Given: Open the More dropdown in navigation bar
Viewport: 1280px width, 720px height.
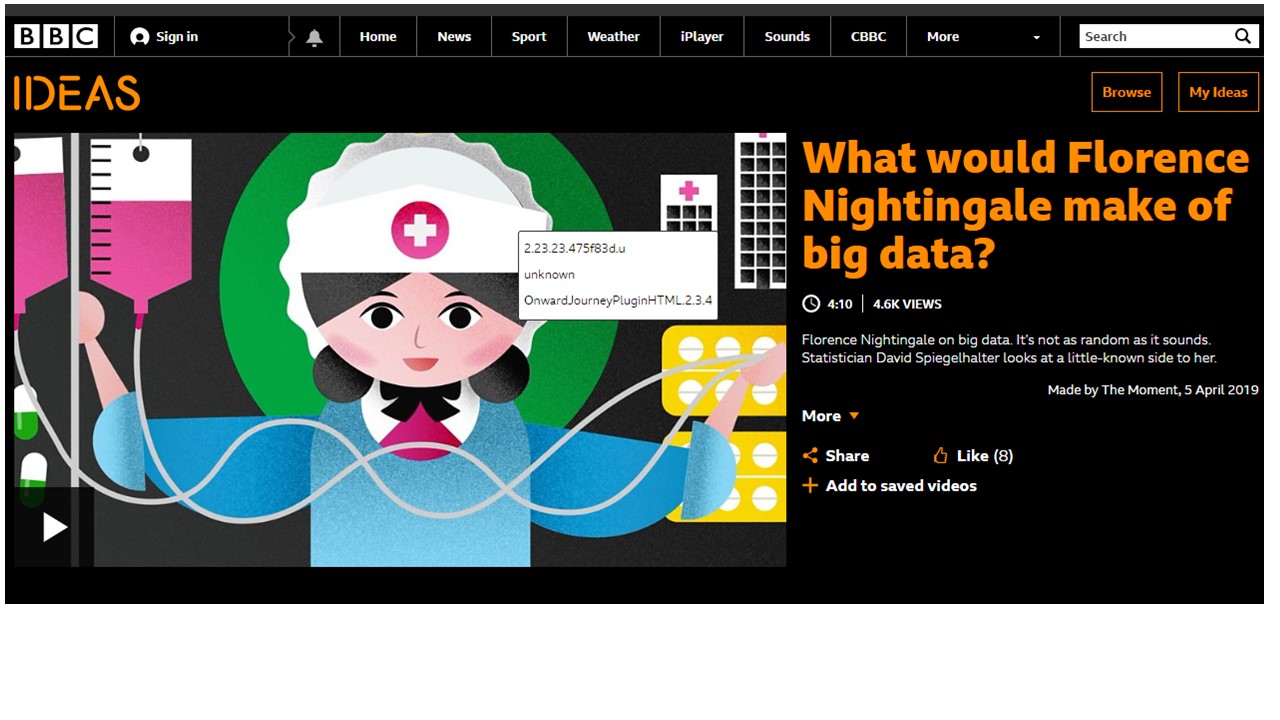Looking at the screenshot, I should tap(1036, 37).
